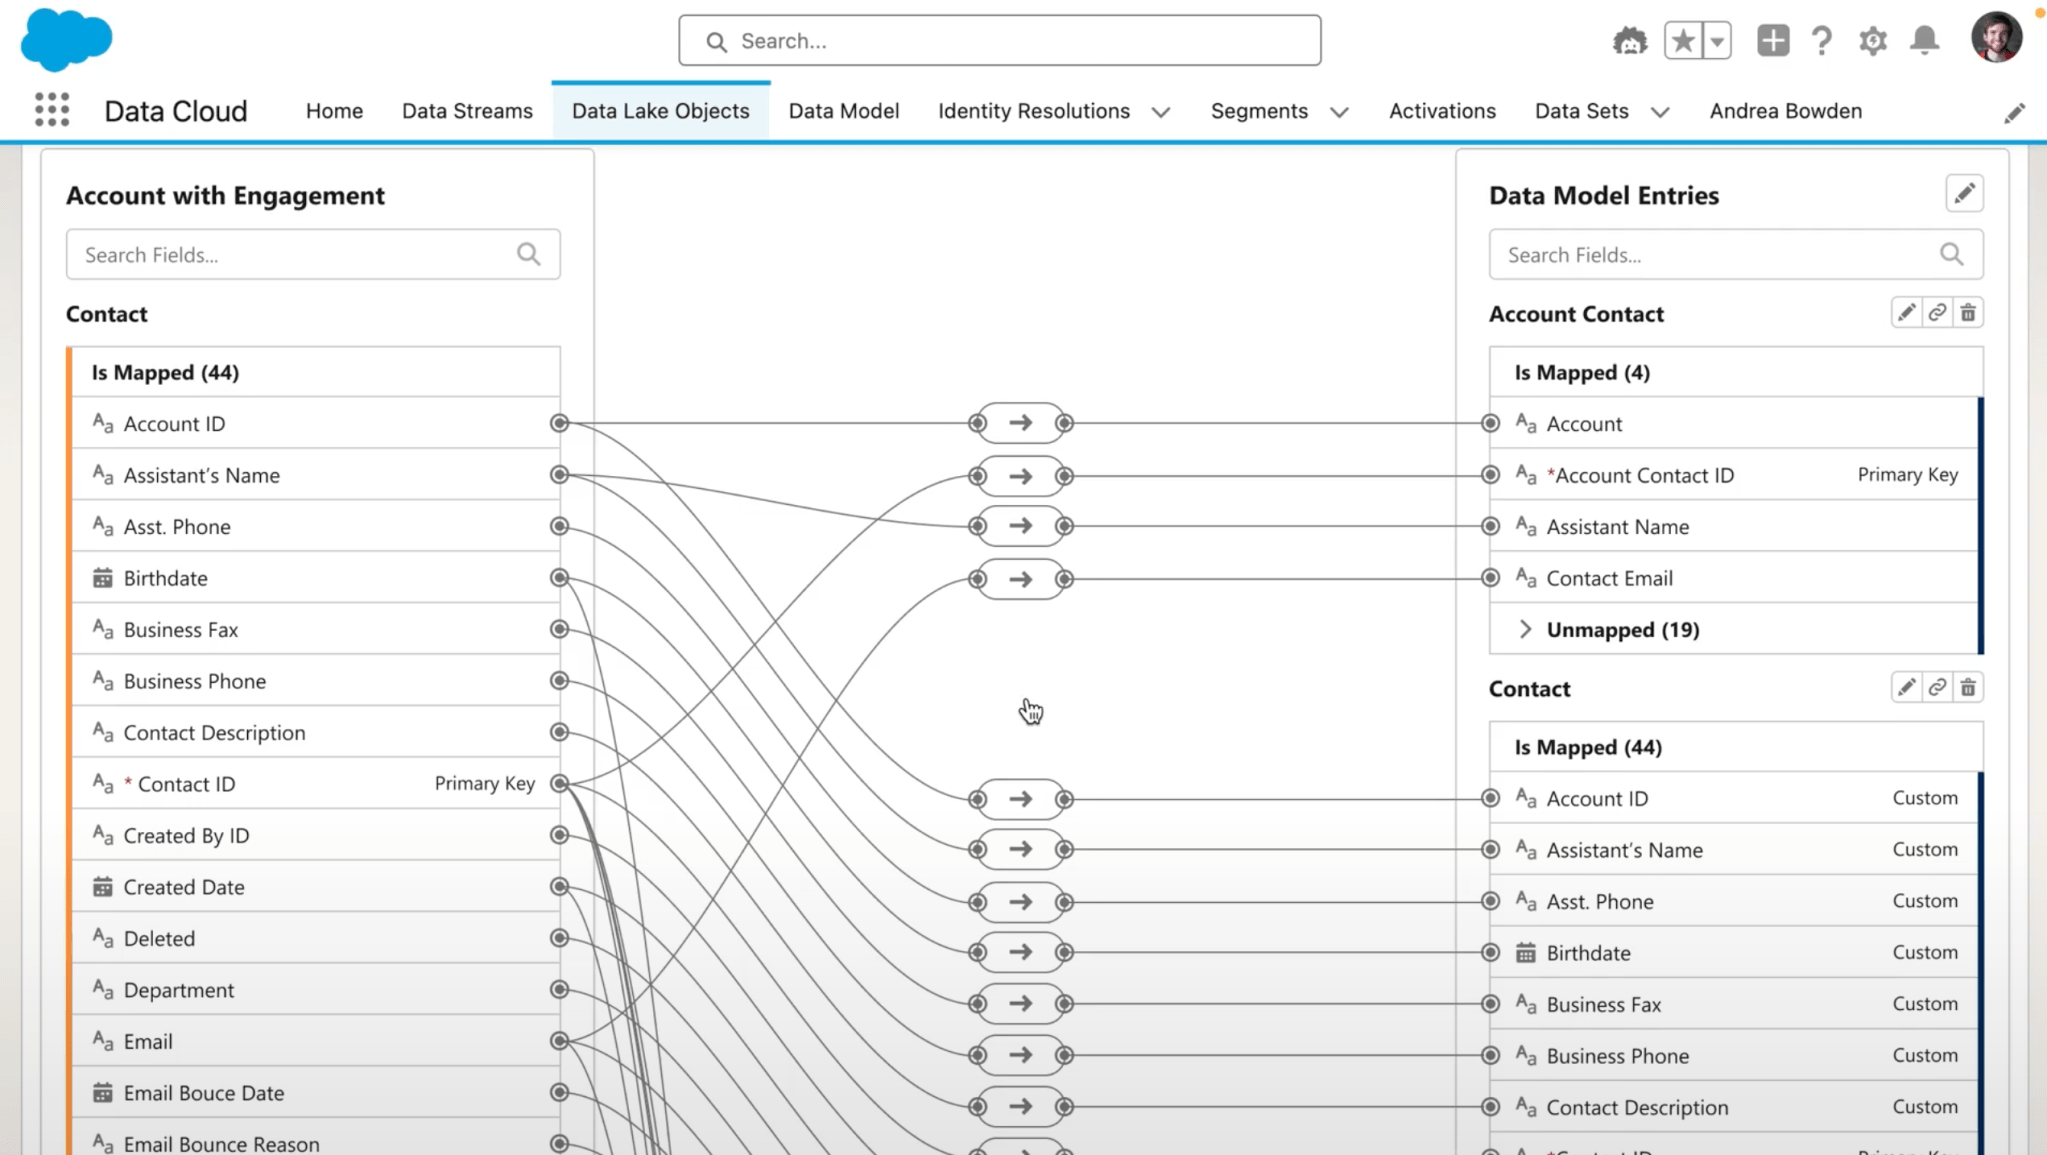
Task: Select the Contact ID Primary Key endpoint dot
Action: point(558,783)
